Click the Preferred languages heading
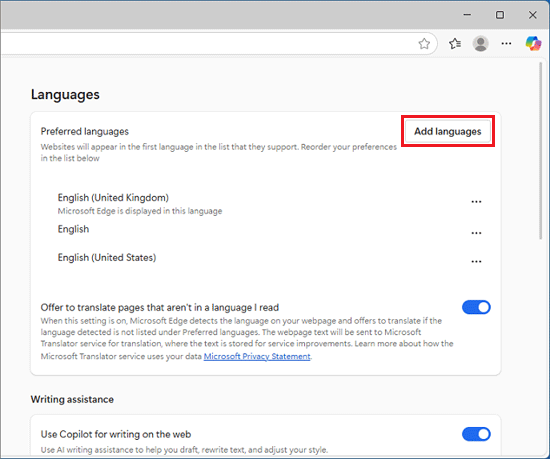The height and width of the screenshot is (459, 550). (x=85, y=131)
